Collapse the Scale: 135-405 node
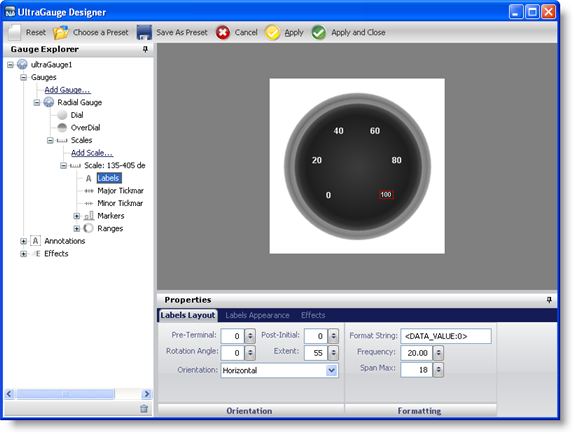 63,165
